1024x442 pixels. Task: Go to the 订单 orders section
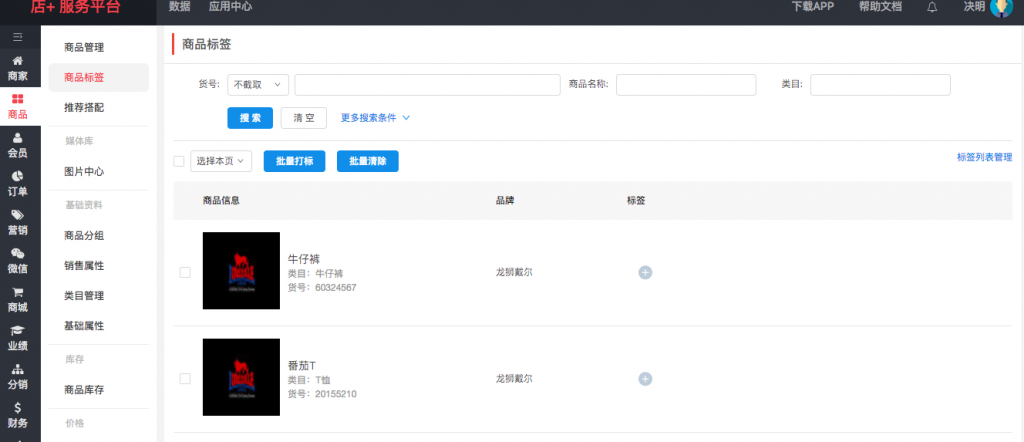(x=17, y=184)
